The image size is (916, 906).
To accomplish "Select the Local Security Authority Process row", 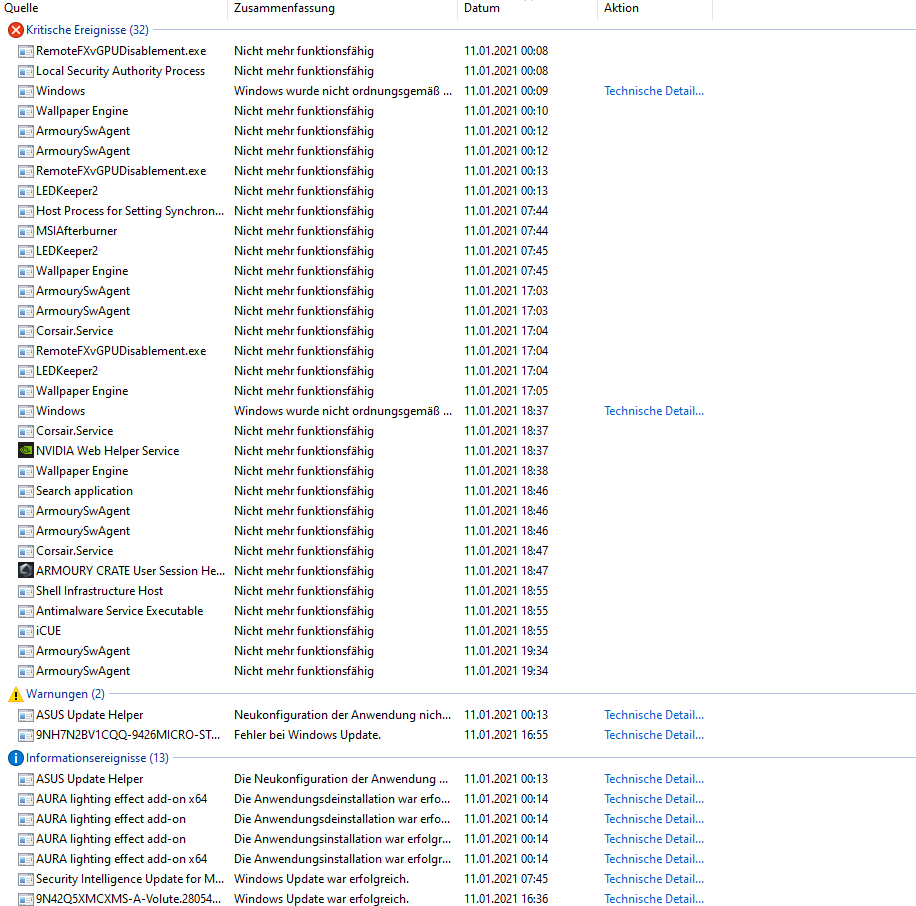I will [x=365, y=71].
